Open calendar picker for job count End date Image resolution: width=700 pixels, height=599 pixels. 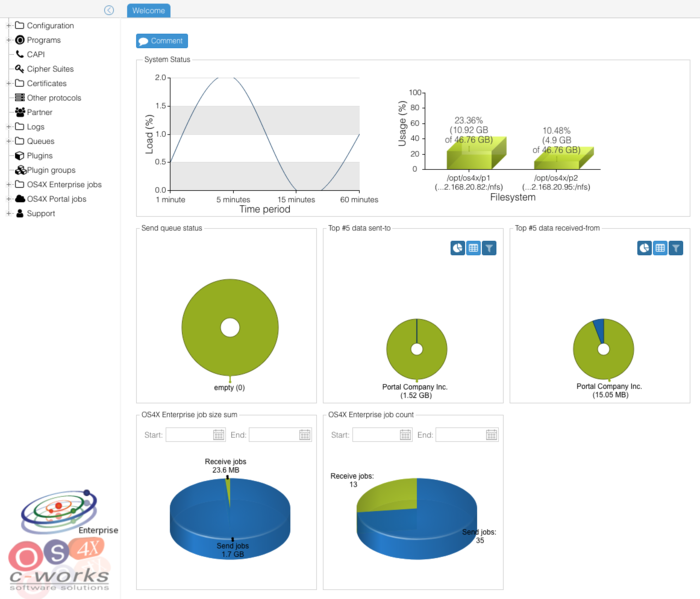click(x=491, y=435)
